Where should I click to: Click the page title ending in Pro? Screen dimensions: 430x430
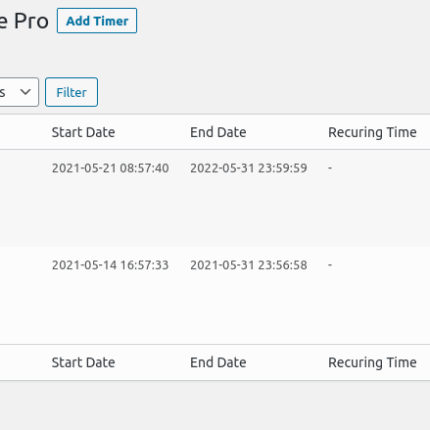pos(24,21)
